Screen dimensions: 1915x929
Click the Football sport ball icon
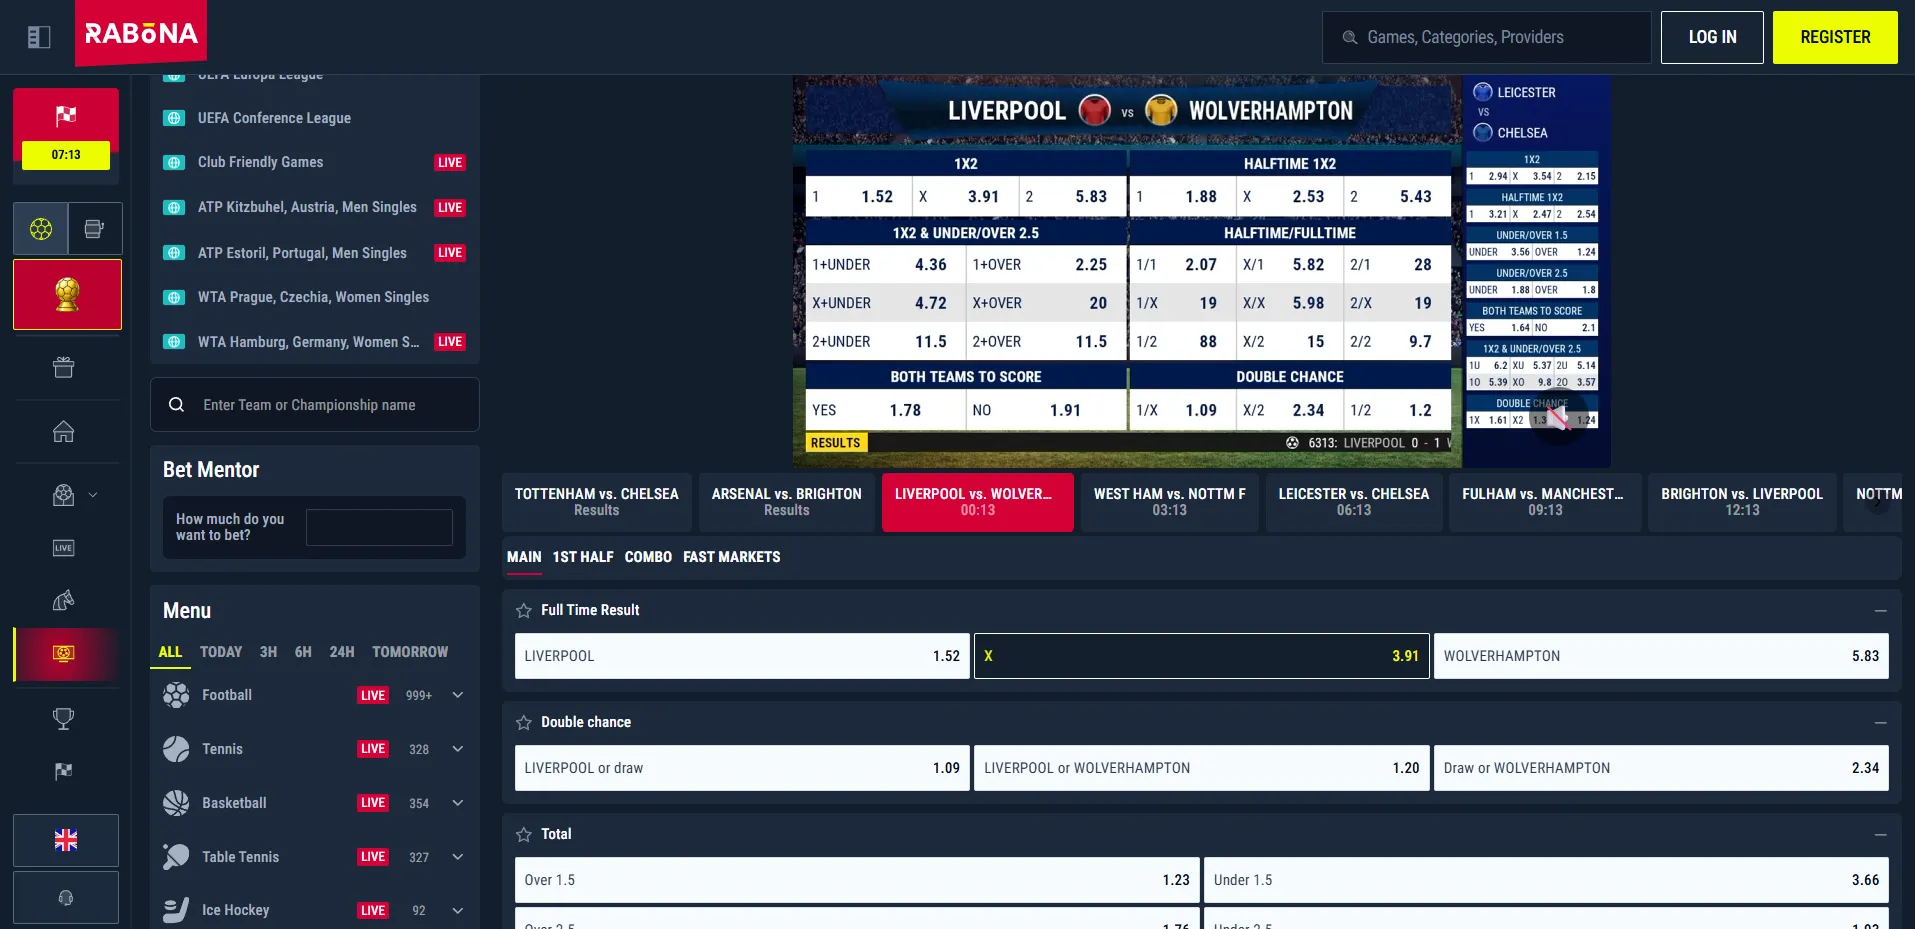(176, 695)
